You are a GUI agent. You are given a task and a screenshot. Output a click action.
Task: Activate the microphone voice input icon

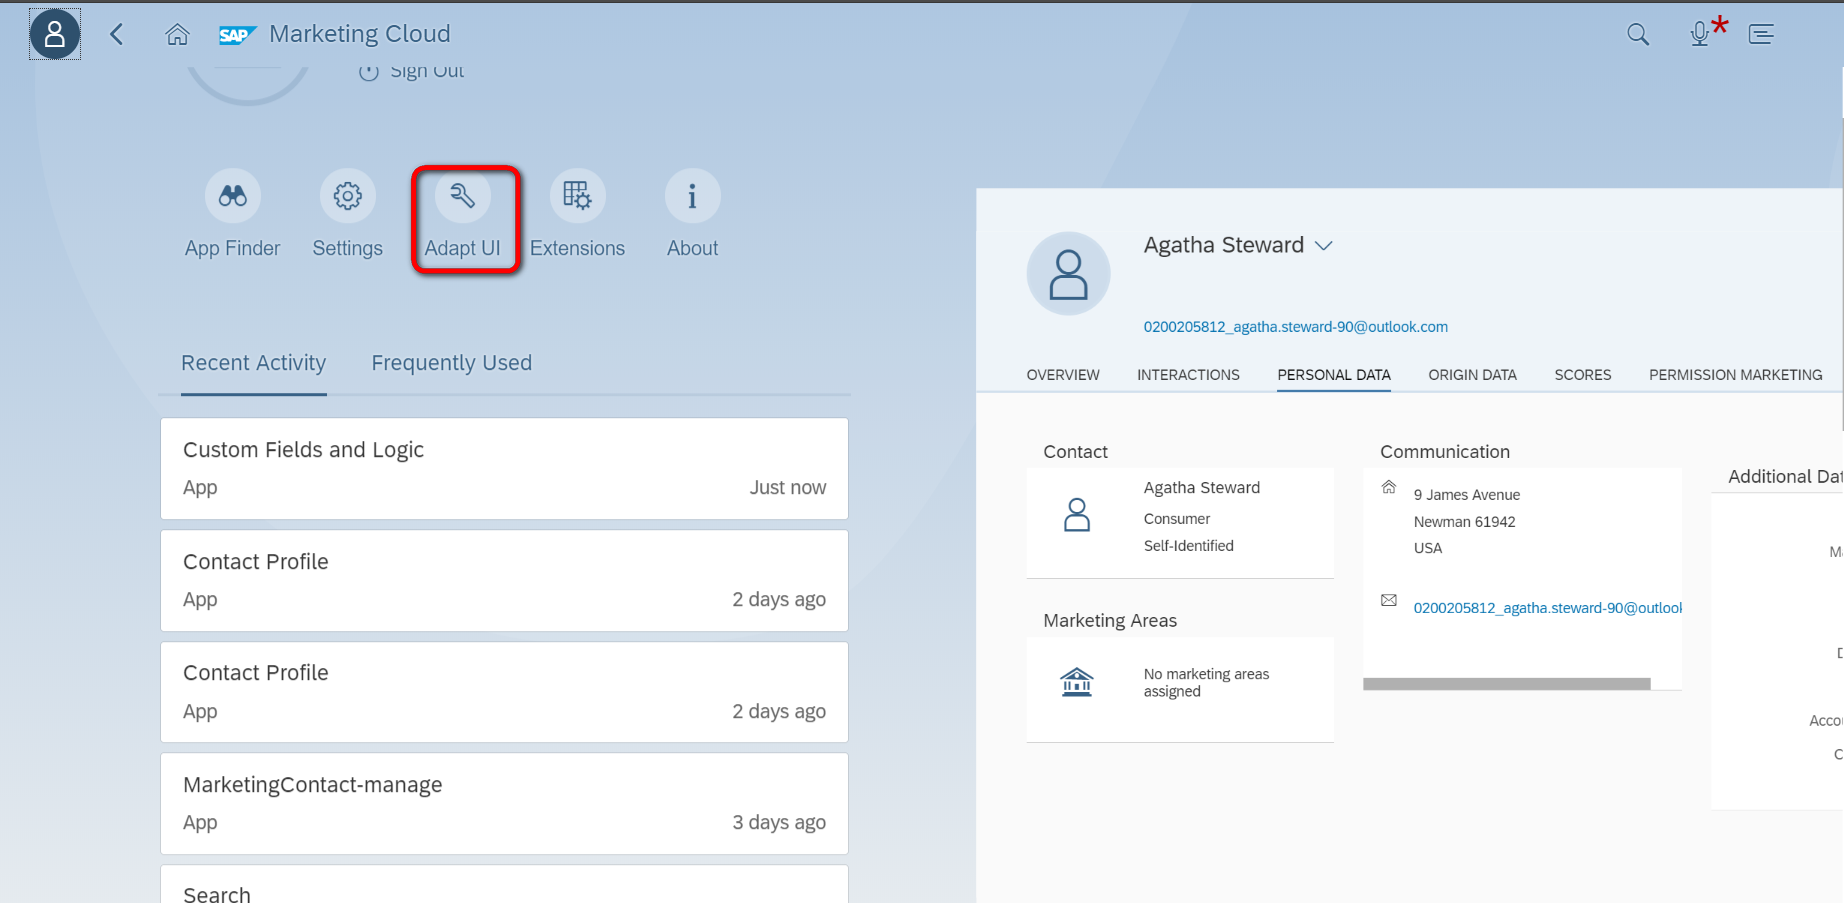click(x=1700, y=35)
